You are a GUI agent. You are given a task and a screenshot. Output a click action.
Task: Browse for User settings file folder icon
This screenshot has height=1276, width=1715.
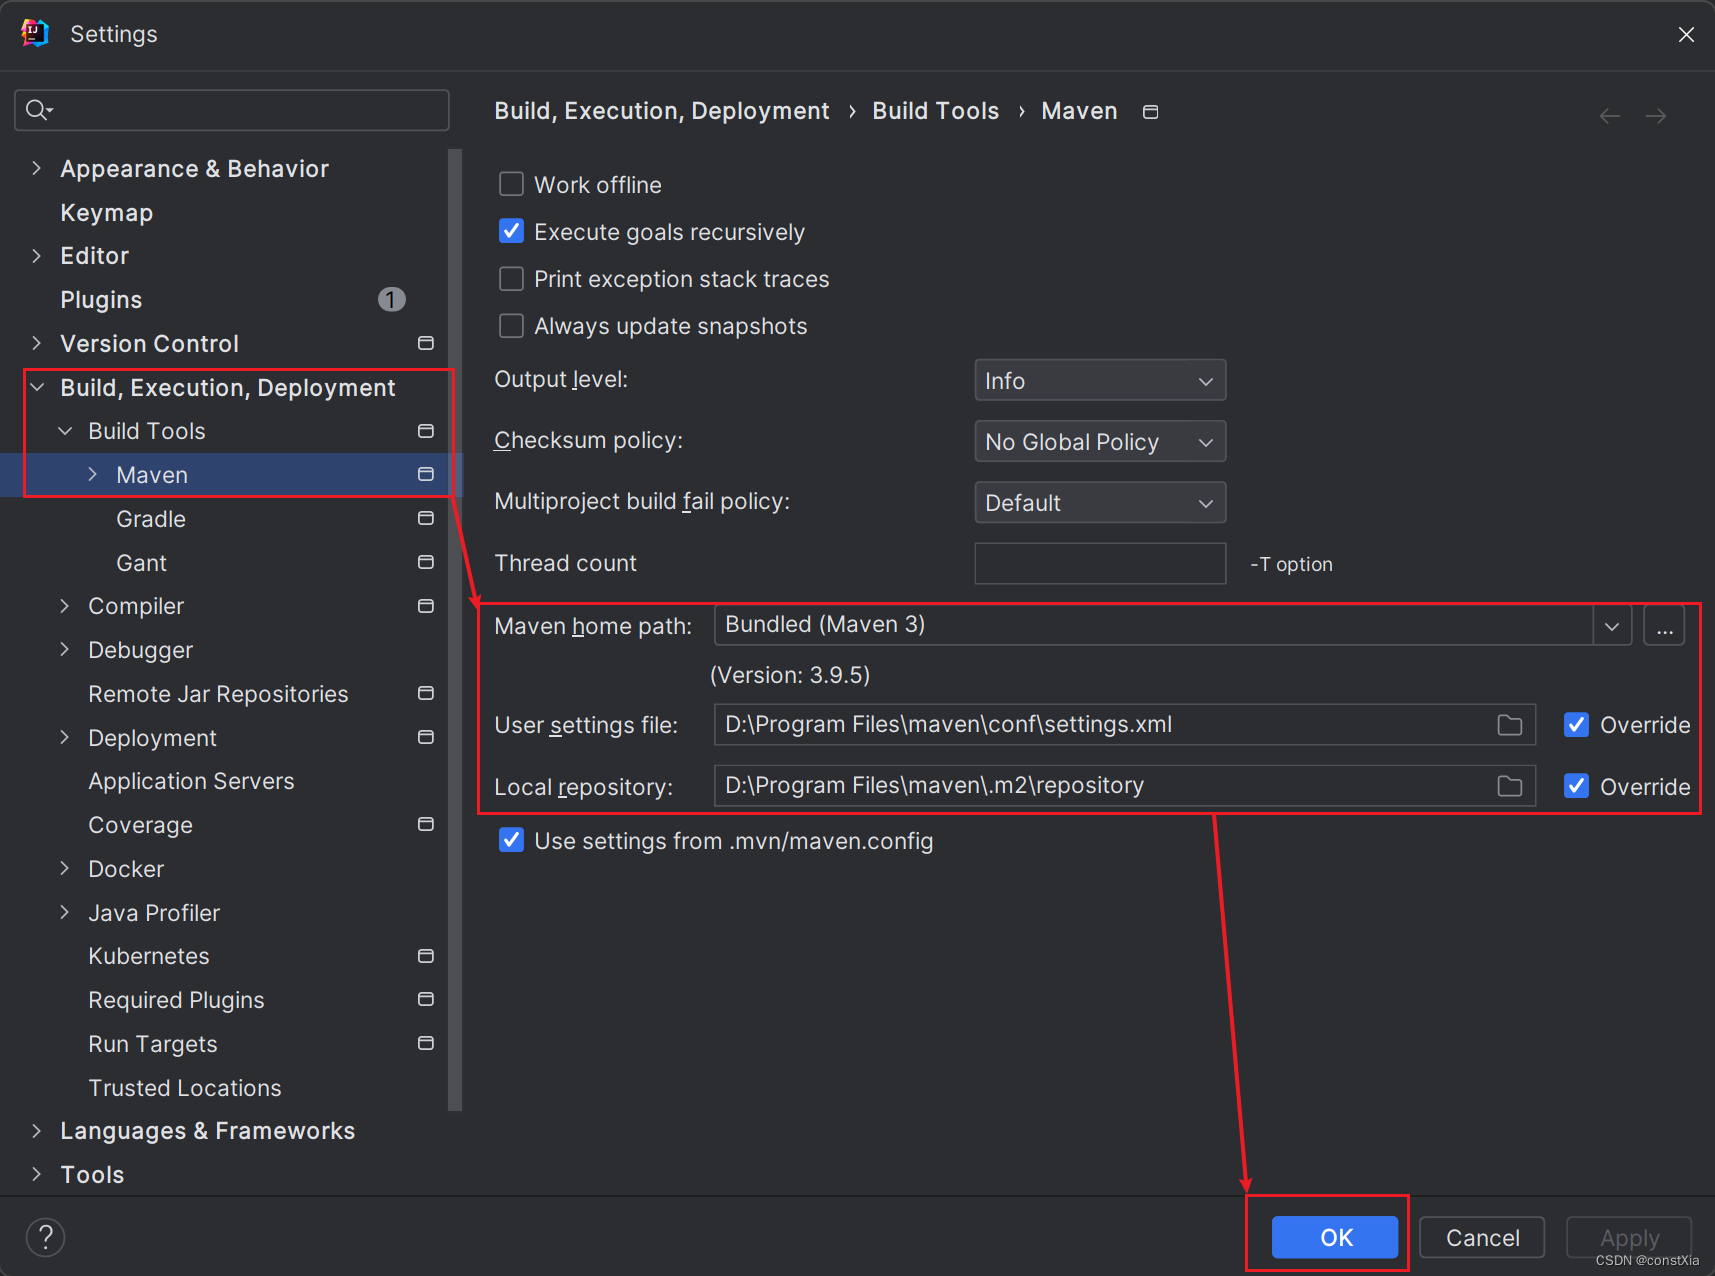1510,725
